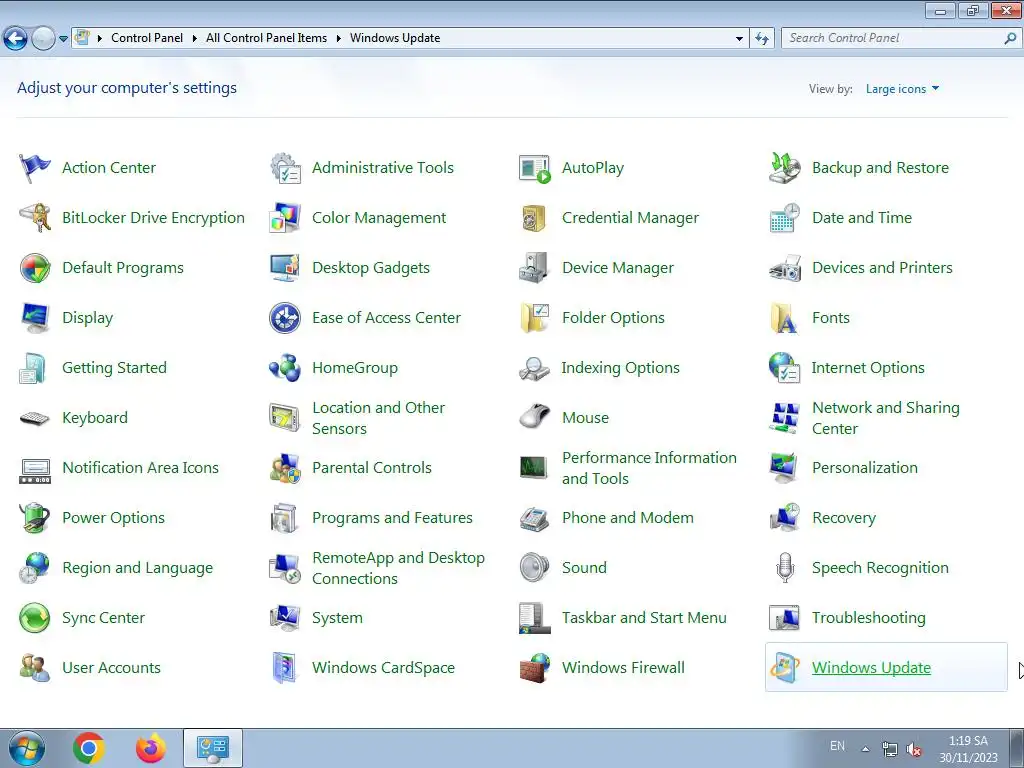Click the Display monitor icon

35,318
